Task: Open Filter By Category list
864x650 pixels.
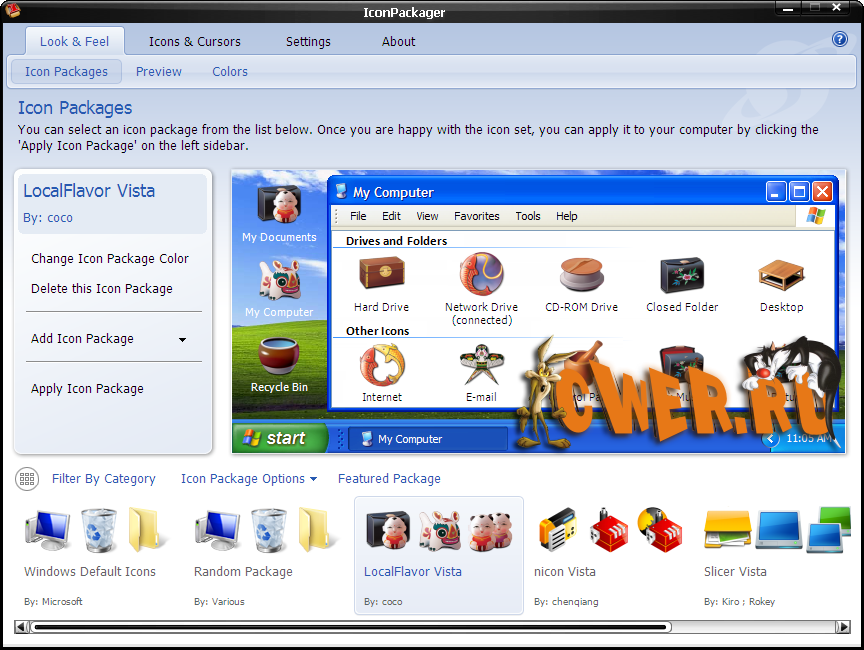Action: [103, 479]
